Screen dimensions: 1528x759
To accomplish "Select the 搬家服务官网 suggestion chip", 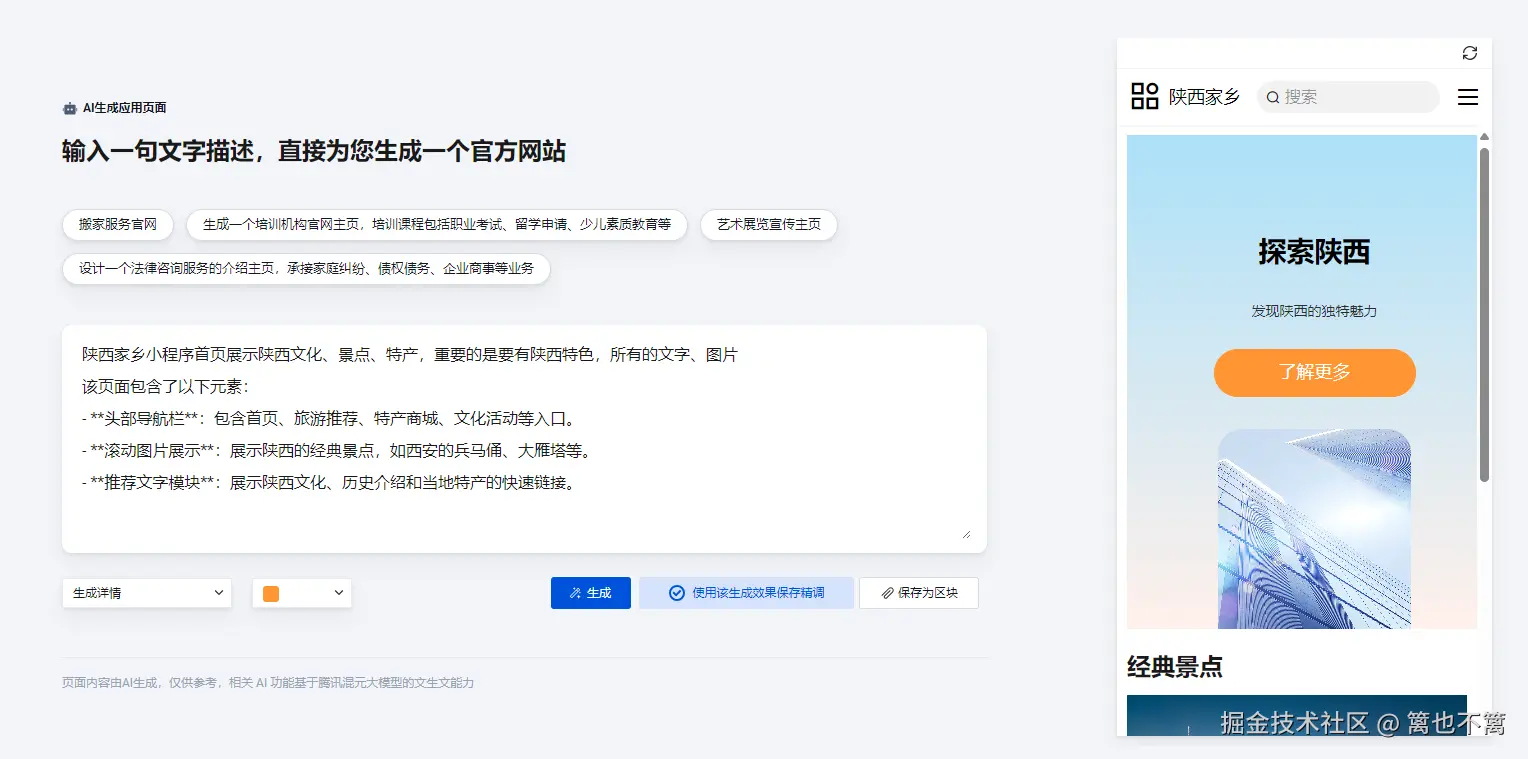I will click(118, 225).
